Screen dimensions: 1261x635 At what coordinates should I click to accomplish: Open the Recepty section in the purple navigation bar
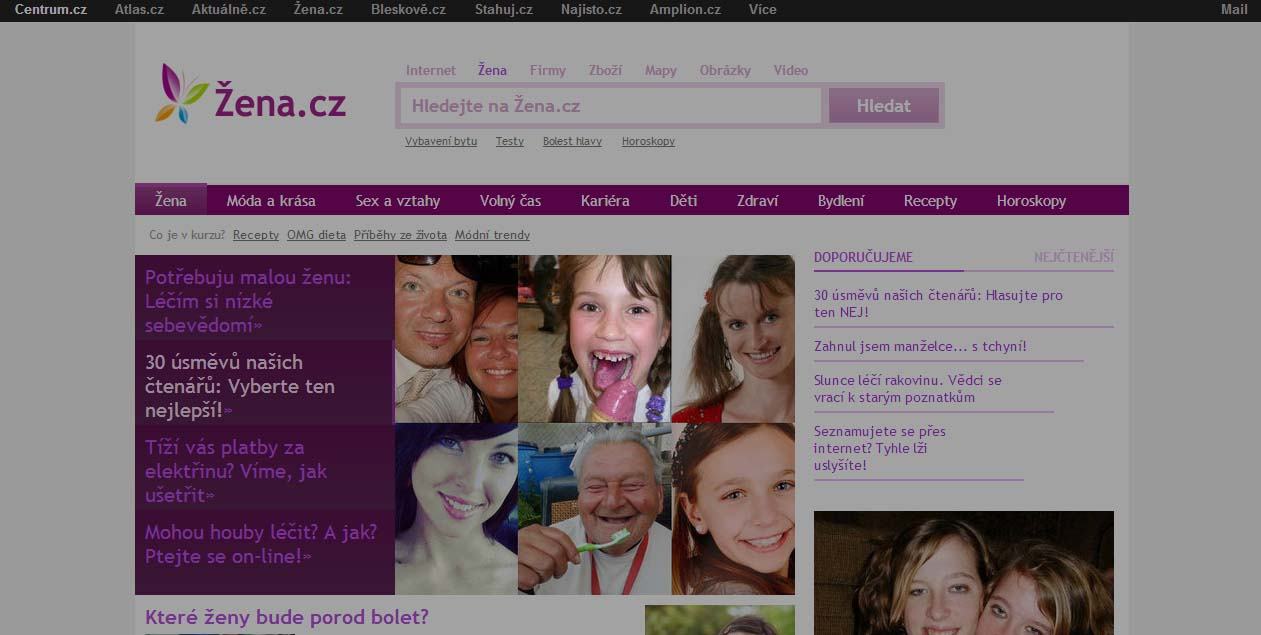tap(930, 201)
